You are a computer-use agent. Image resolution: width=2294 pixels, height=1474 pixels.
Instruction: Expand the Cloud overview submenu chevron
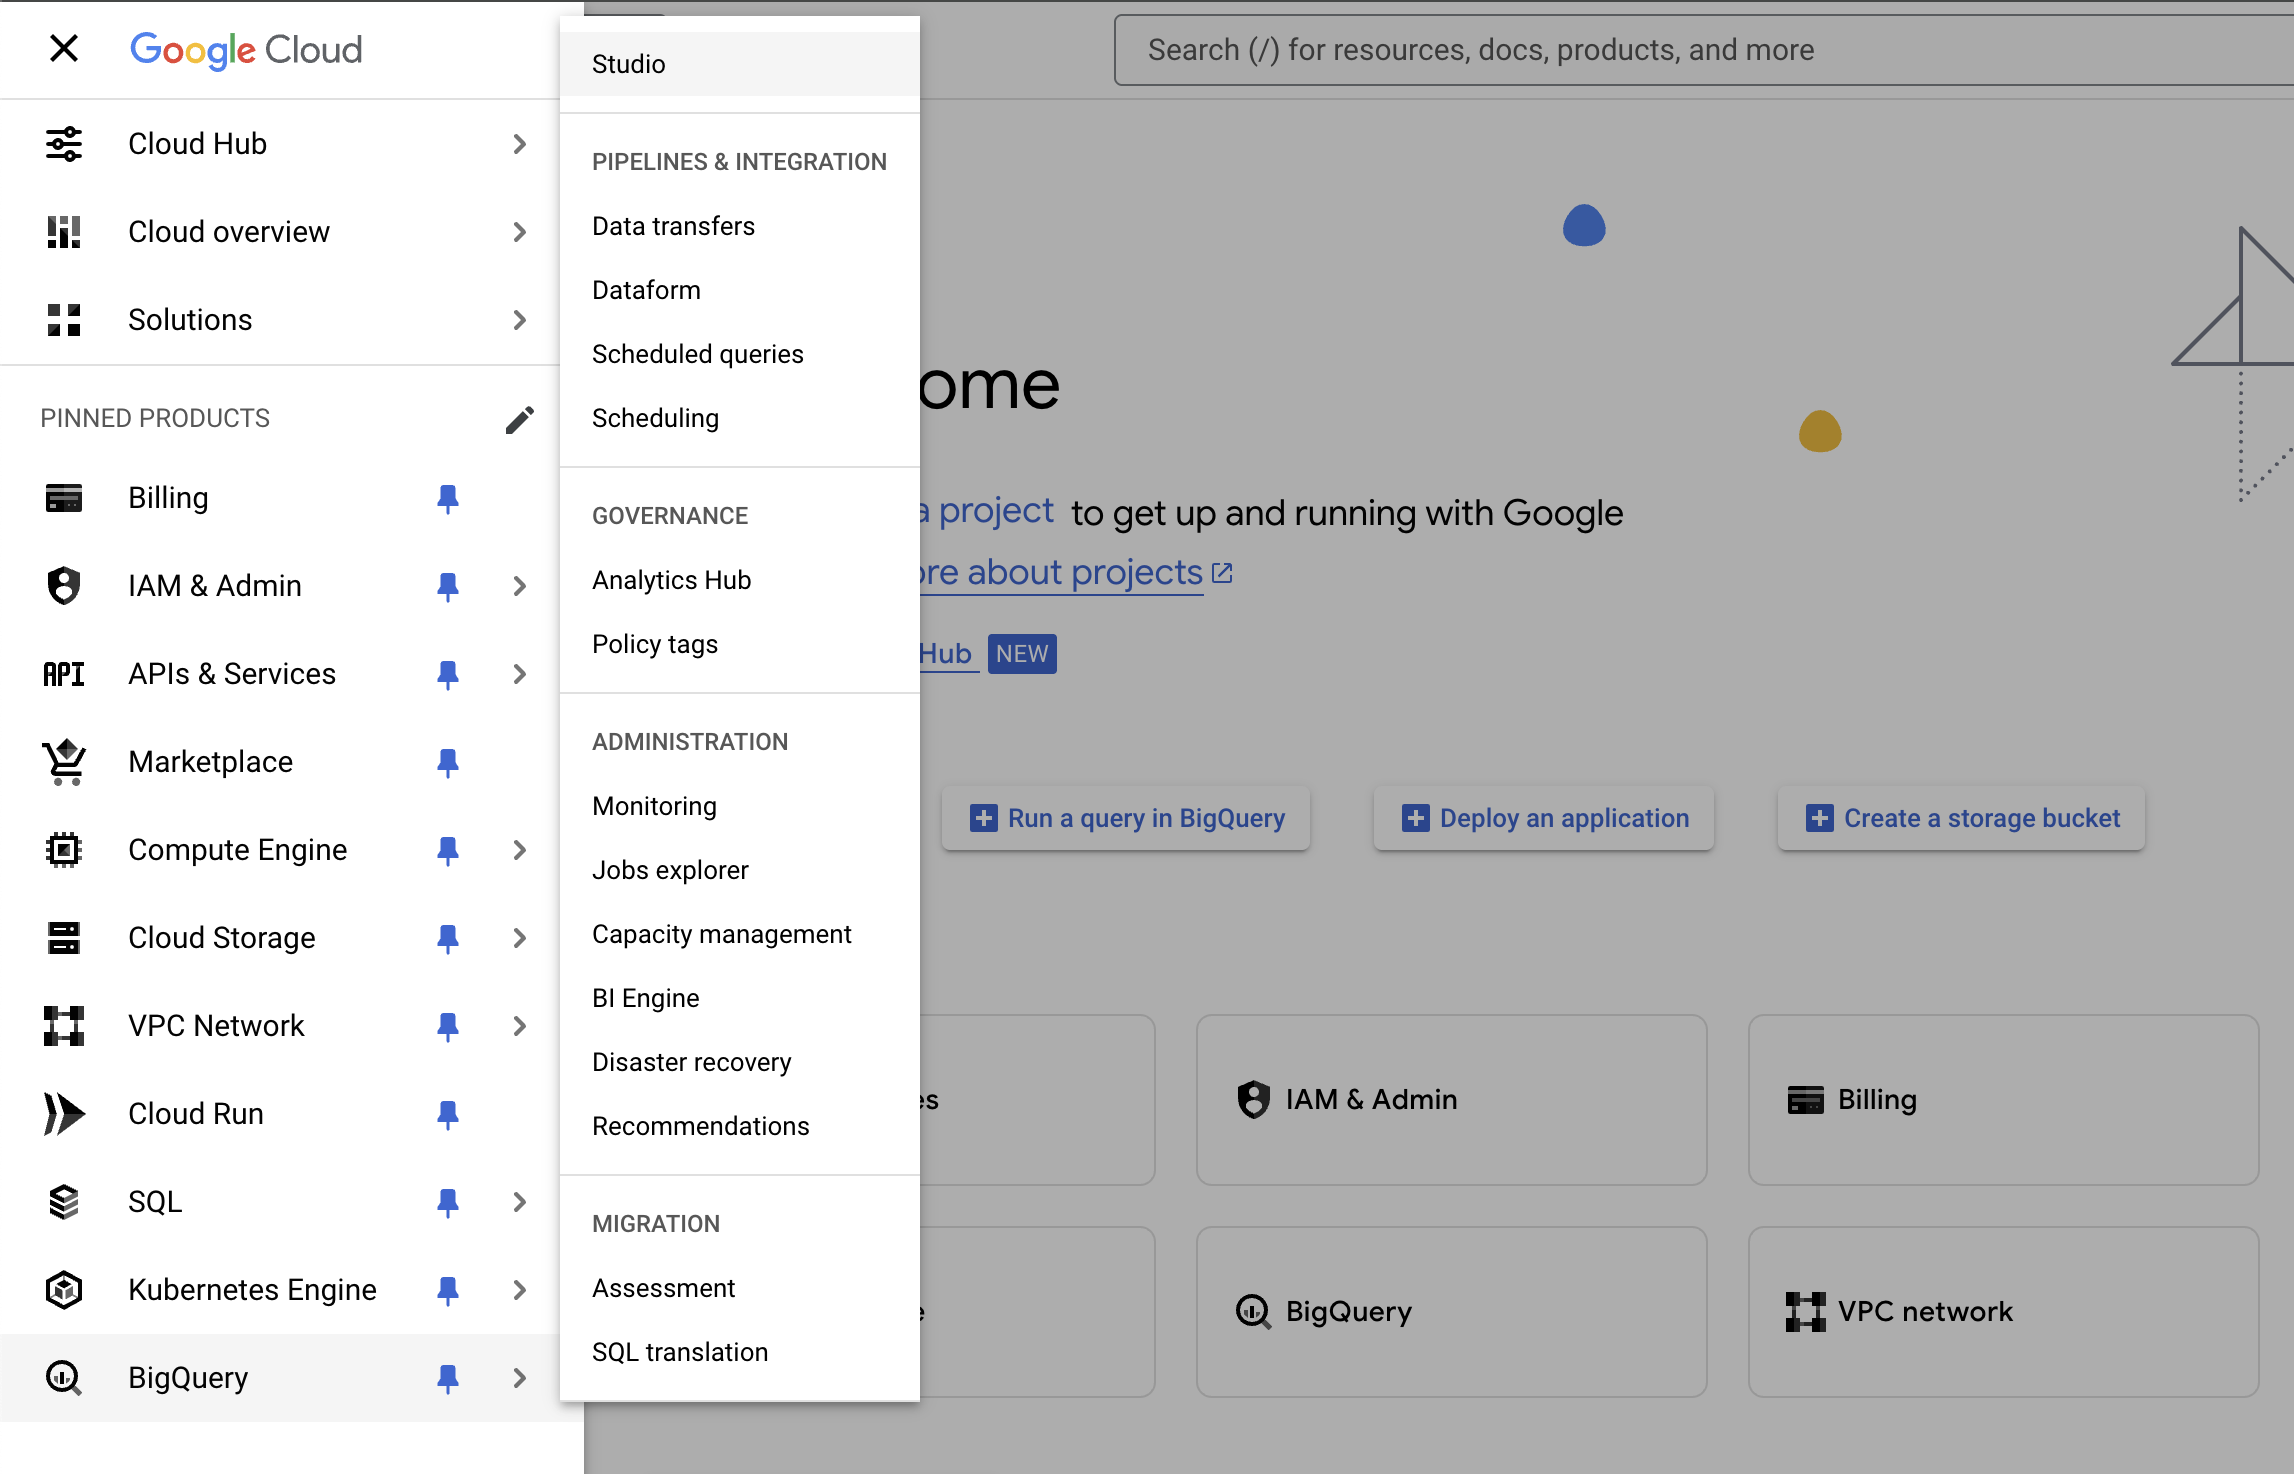pyautogui.click(x=519, y=232)
